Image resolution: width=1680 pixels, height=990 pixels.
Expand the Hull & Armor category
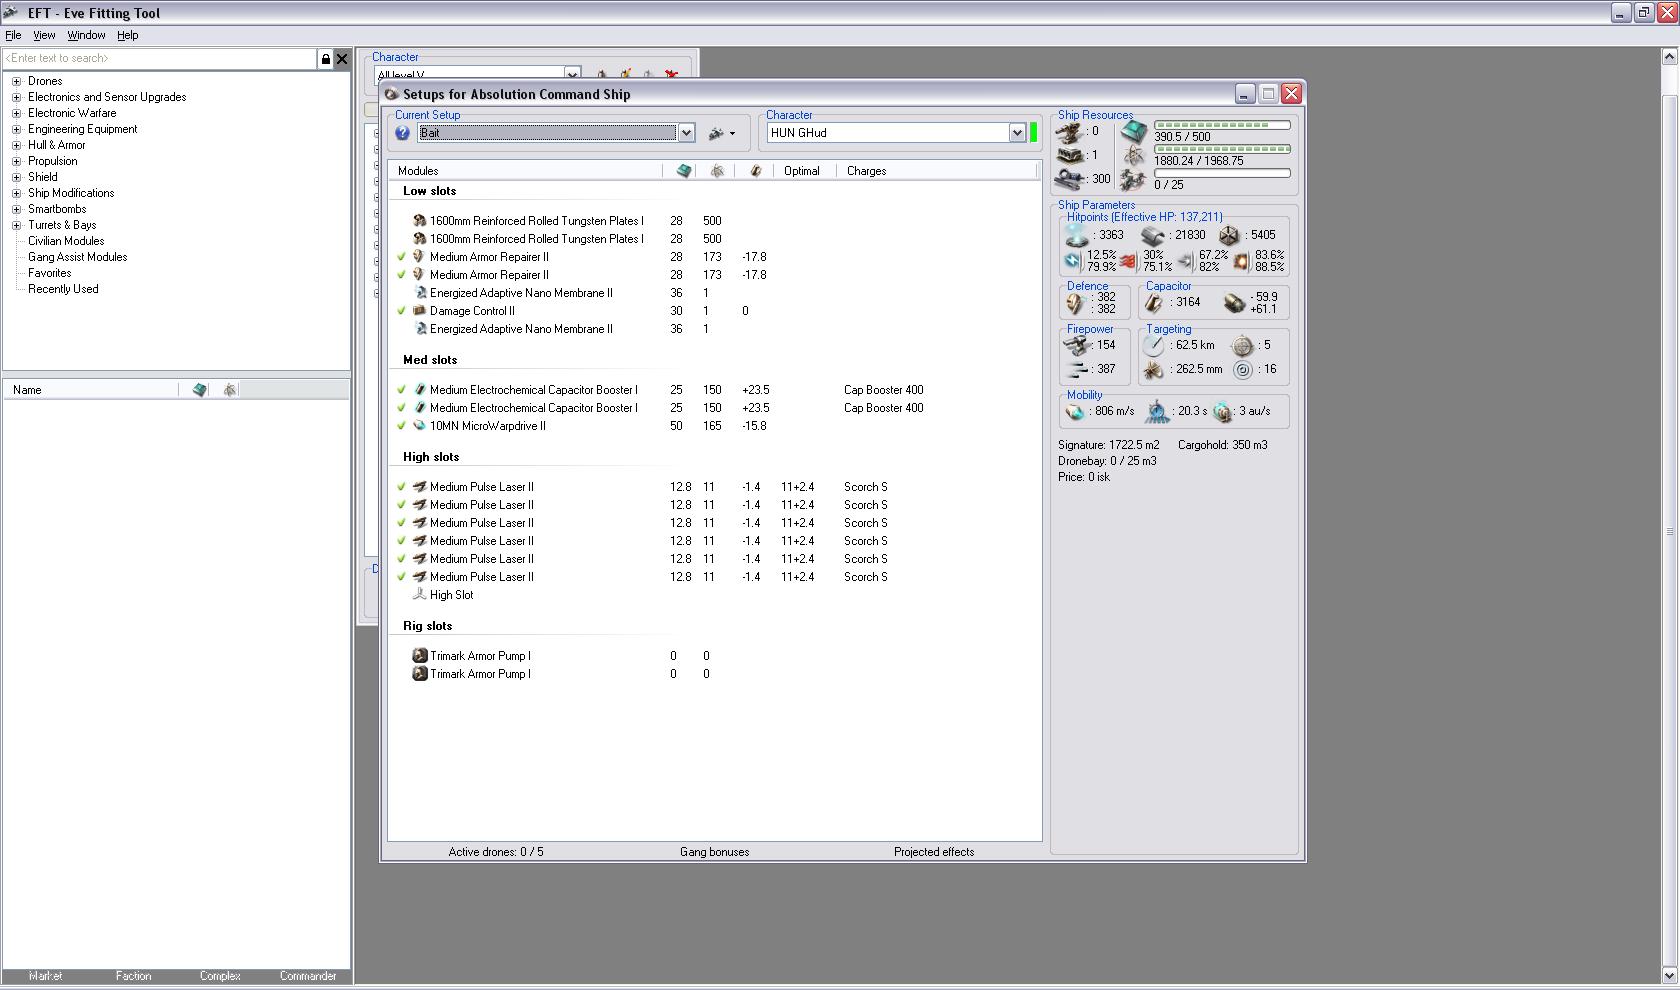click(16, 145)
